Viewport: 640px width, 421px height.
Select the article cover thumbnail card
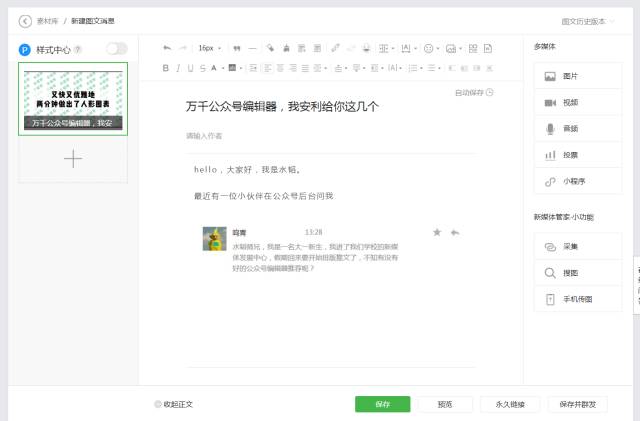73,99
